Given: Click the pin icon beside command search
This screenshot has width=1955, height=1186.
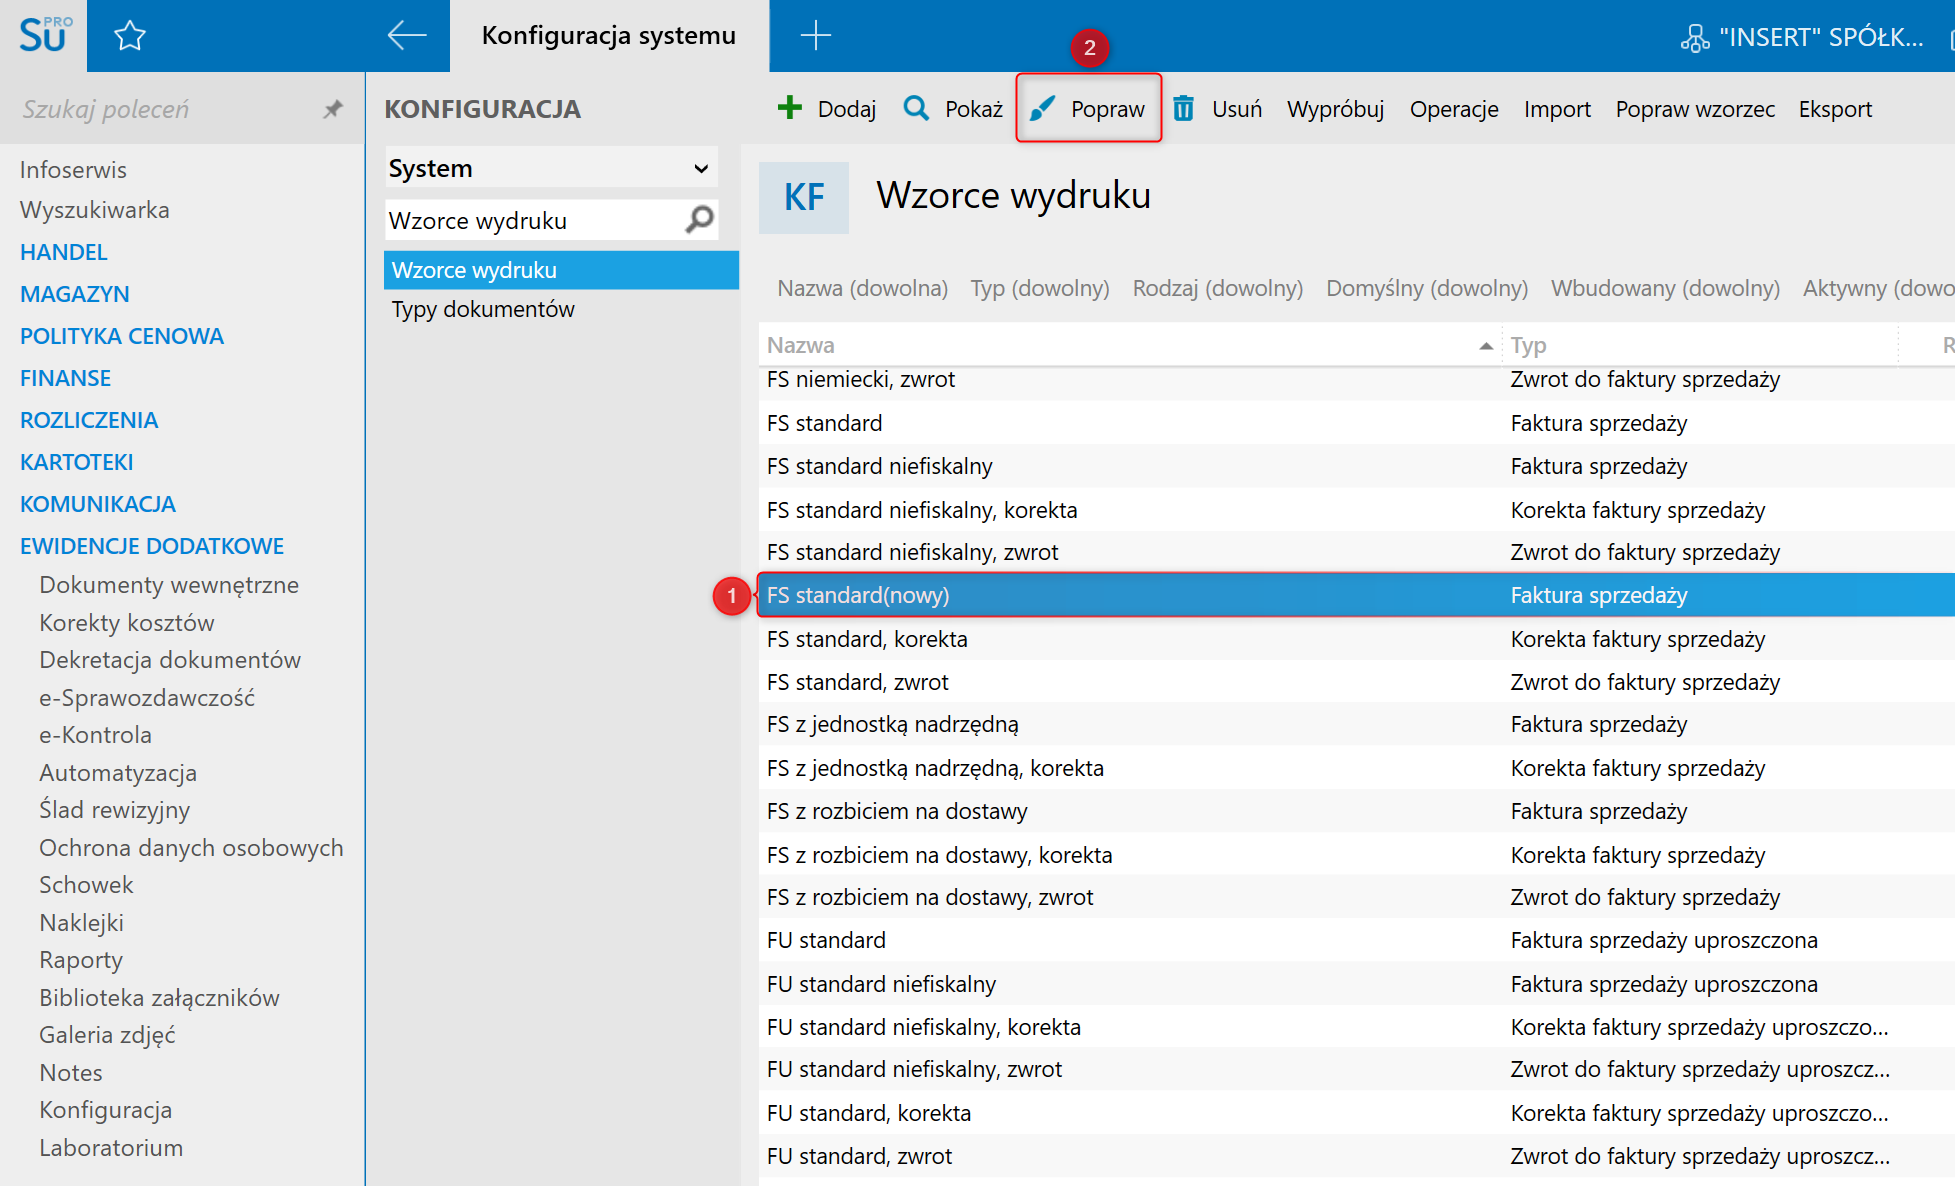Looking at the screenshot, I should coord(333,109).
